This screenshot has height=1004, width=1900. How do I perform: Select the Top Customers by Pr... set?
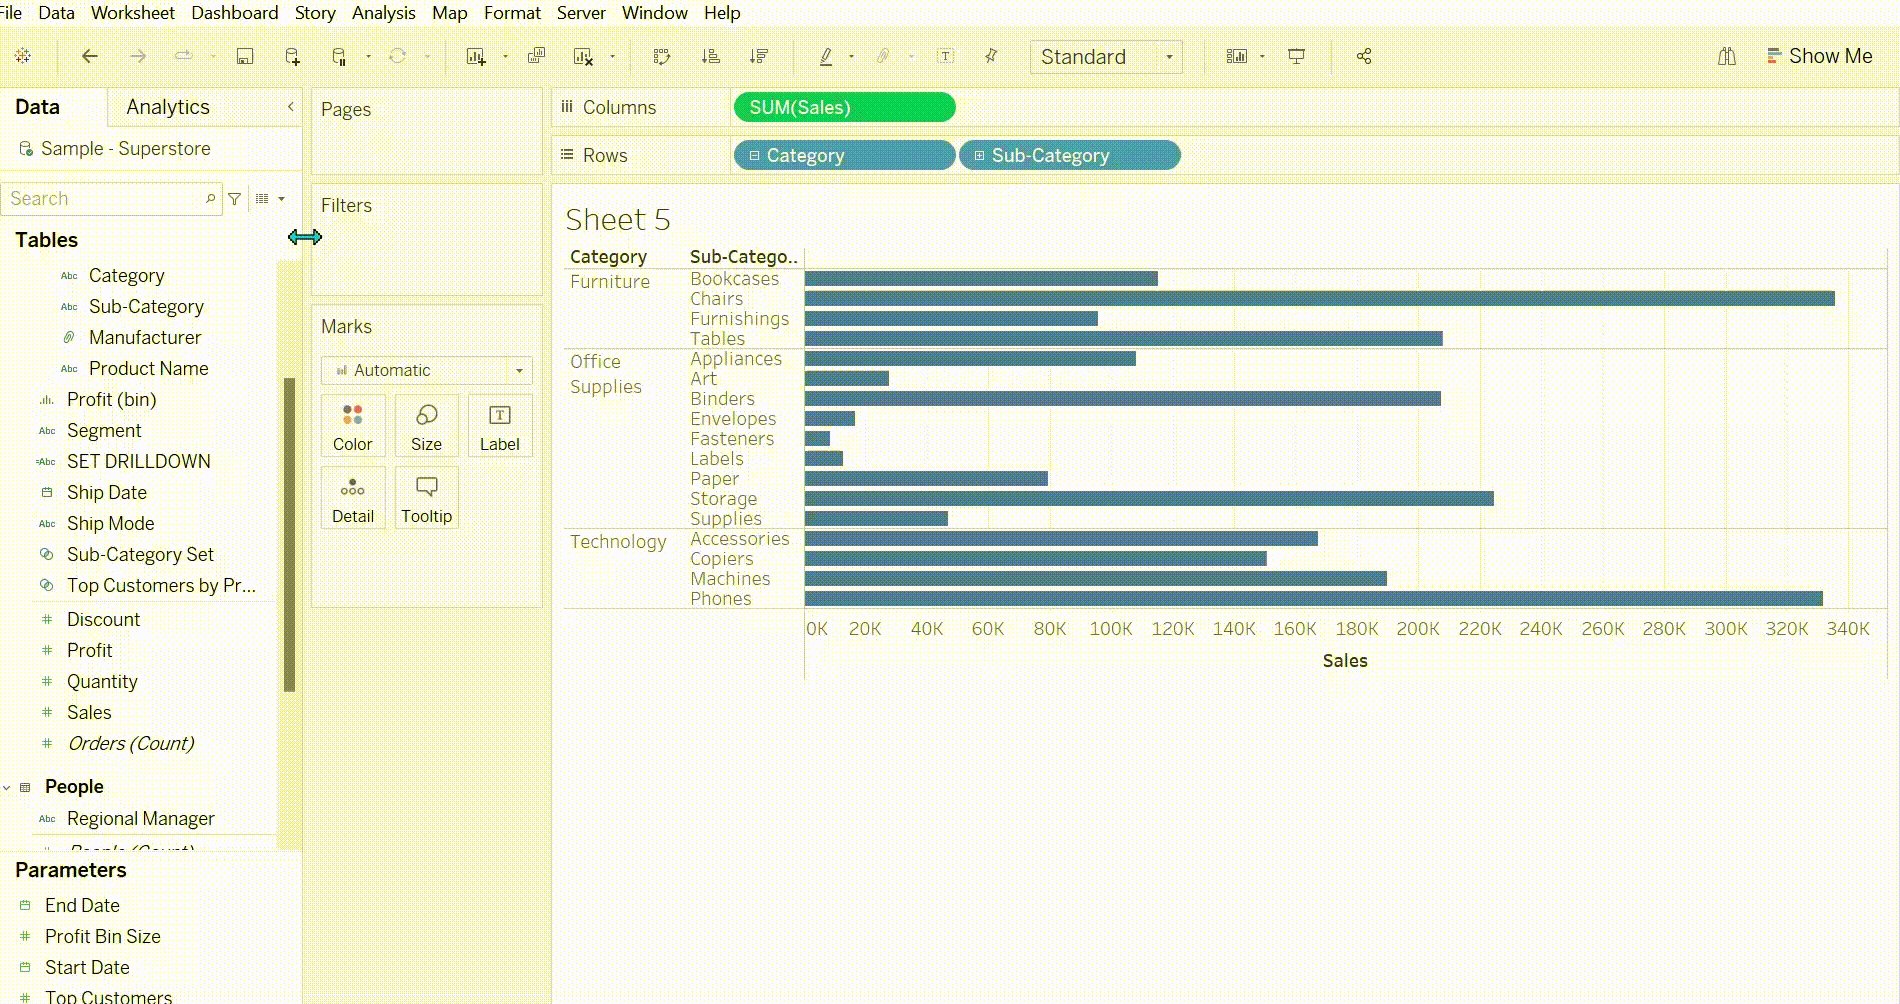[161, 586]
